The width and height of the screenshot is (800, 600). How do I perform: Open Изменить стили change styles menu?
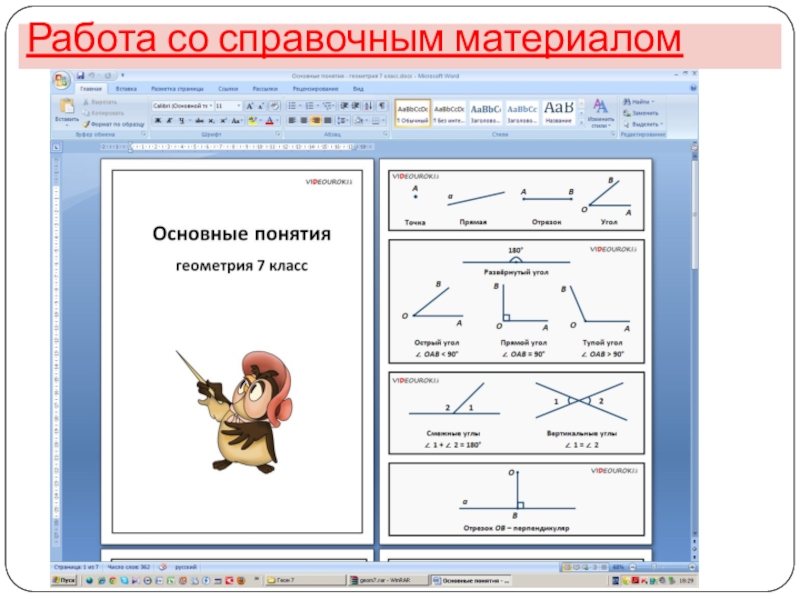coord(600,113)
